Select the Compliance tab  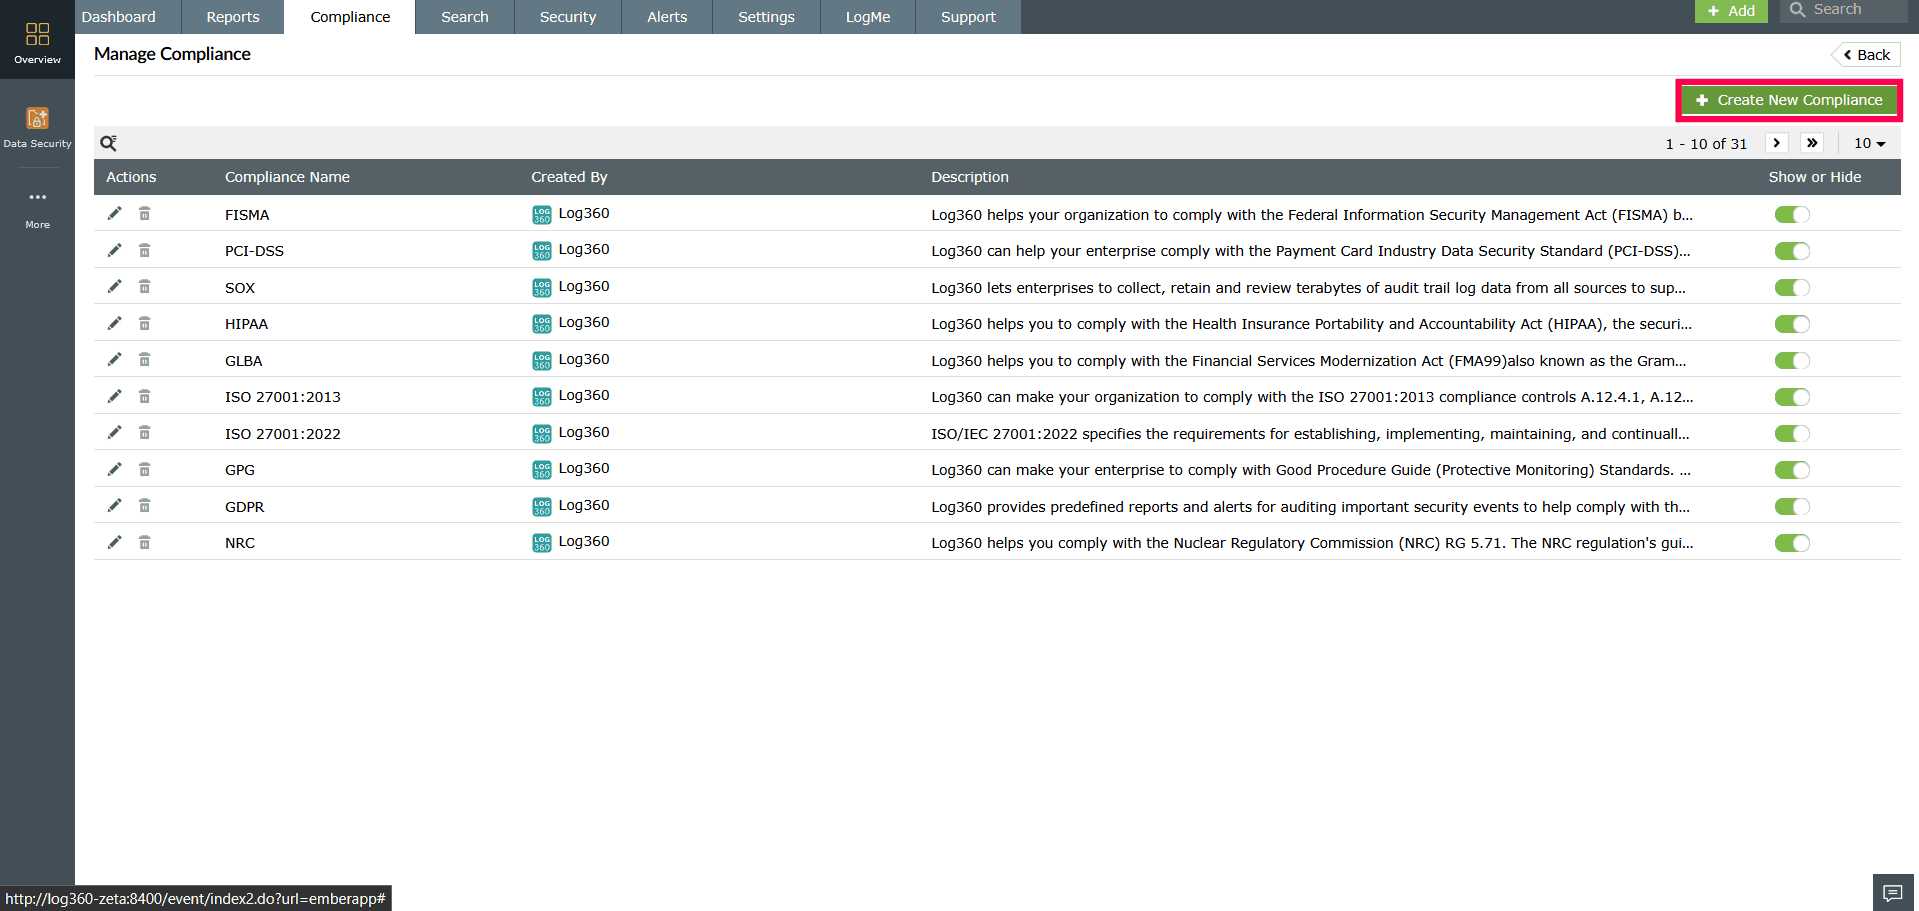[350, 17]
